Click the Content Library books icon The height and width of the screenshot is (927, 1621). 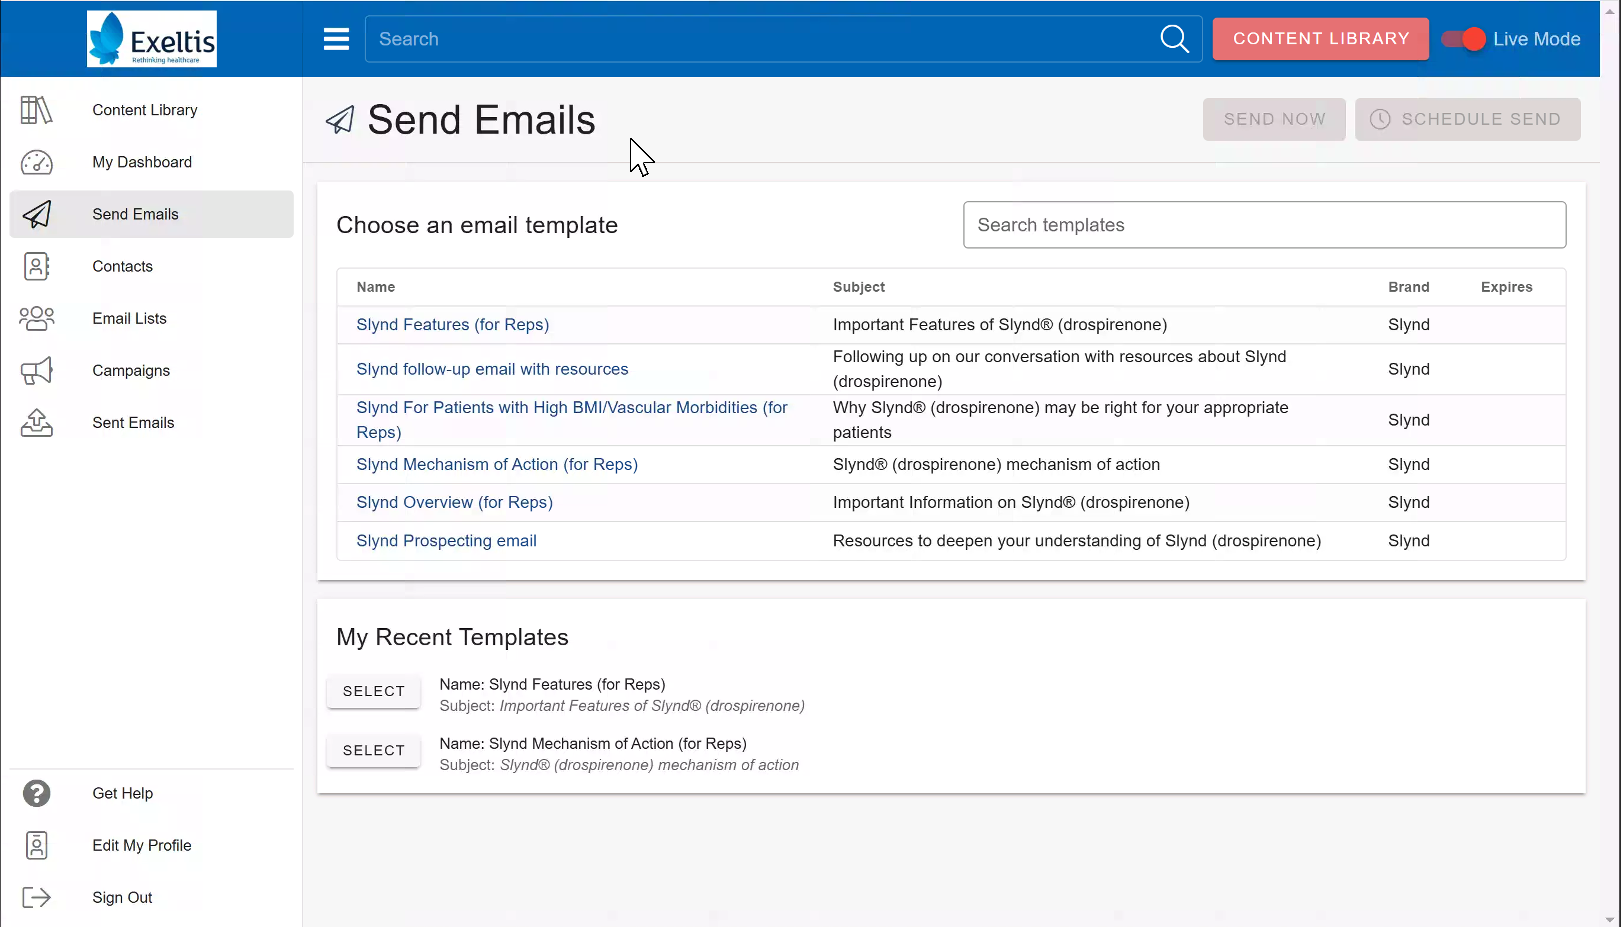(x=37, y=110)
